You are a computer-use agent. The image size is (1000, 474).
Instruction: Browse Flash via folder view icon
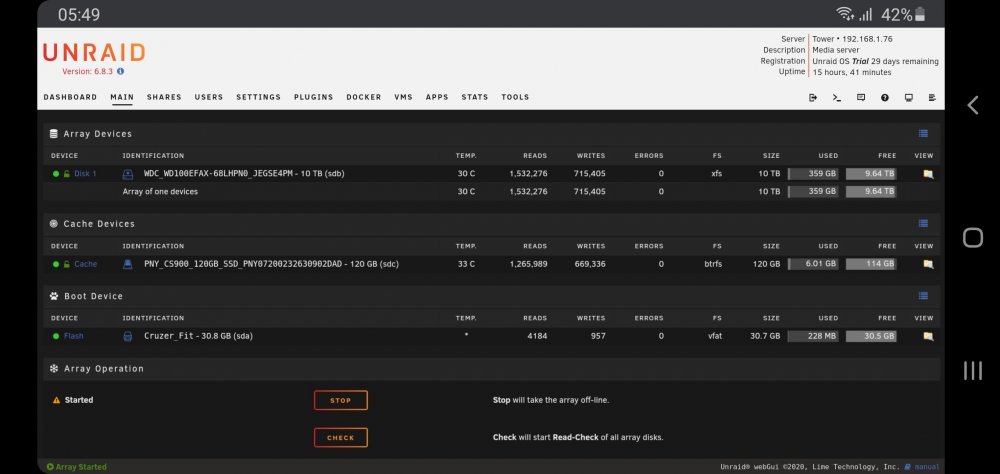click(x=928, y=336)
